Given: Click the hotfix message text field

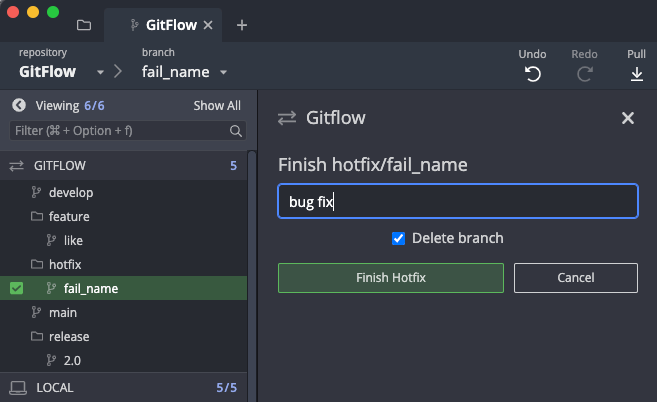Looking at the screenshot, I should pyautogui.click(x=457, y=201).
